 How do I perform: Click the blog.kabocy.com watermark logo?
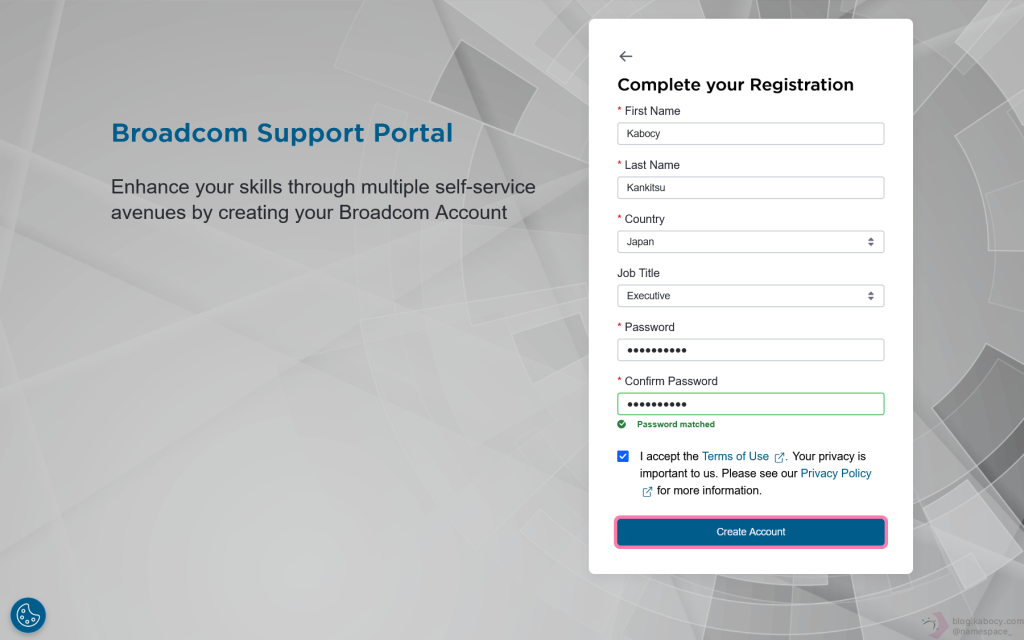(x=935, y=625)
